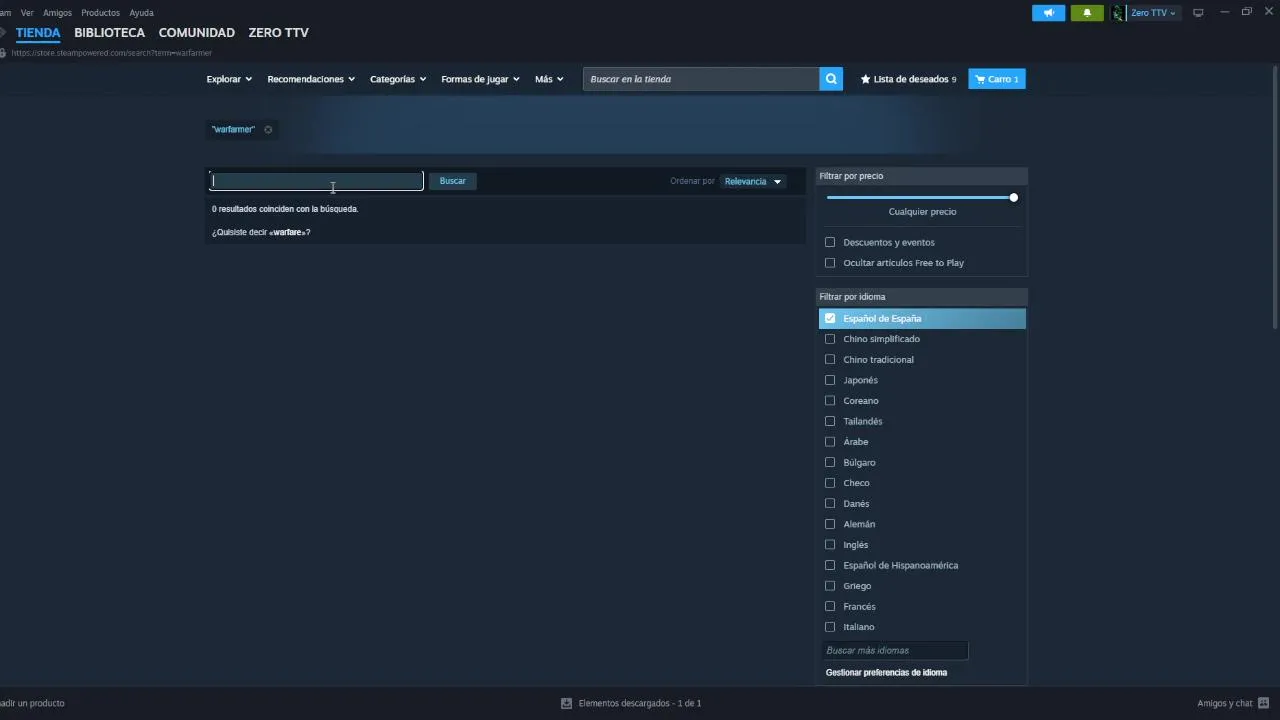Open Big Picture mode monitor icon
Viewport: 1280px width, 720px height.
(1198, 13)
